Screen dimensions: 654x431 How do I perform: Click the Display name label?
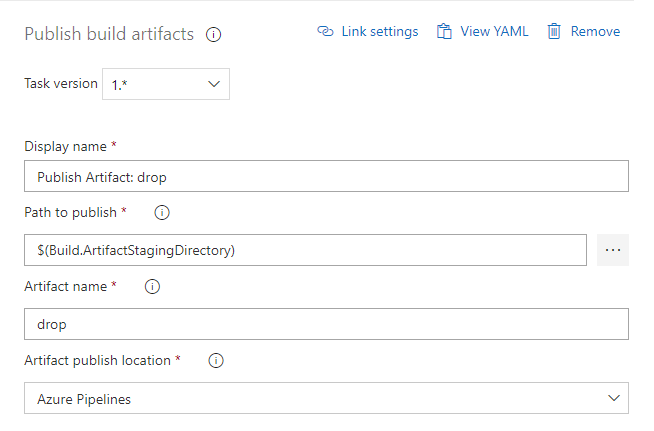(x=65, y=146)
